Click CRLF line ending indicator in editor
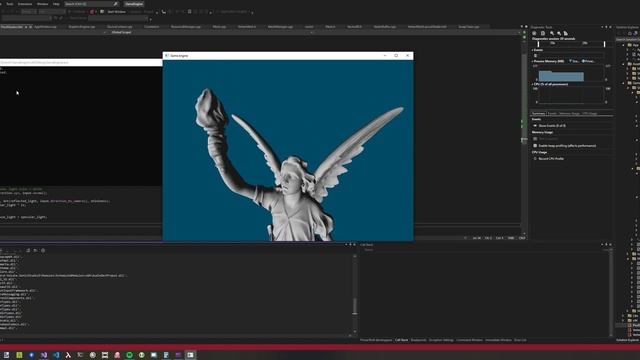640x360 pixels. (x=522, y=238)
